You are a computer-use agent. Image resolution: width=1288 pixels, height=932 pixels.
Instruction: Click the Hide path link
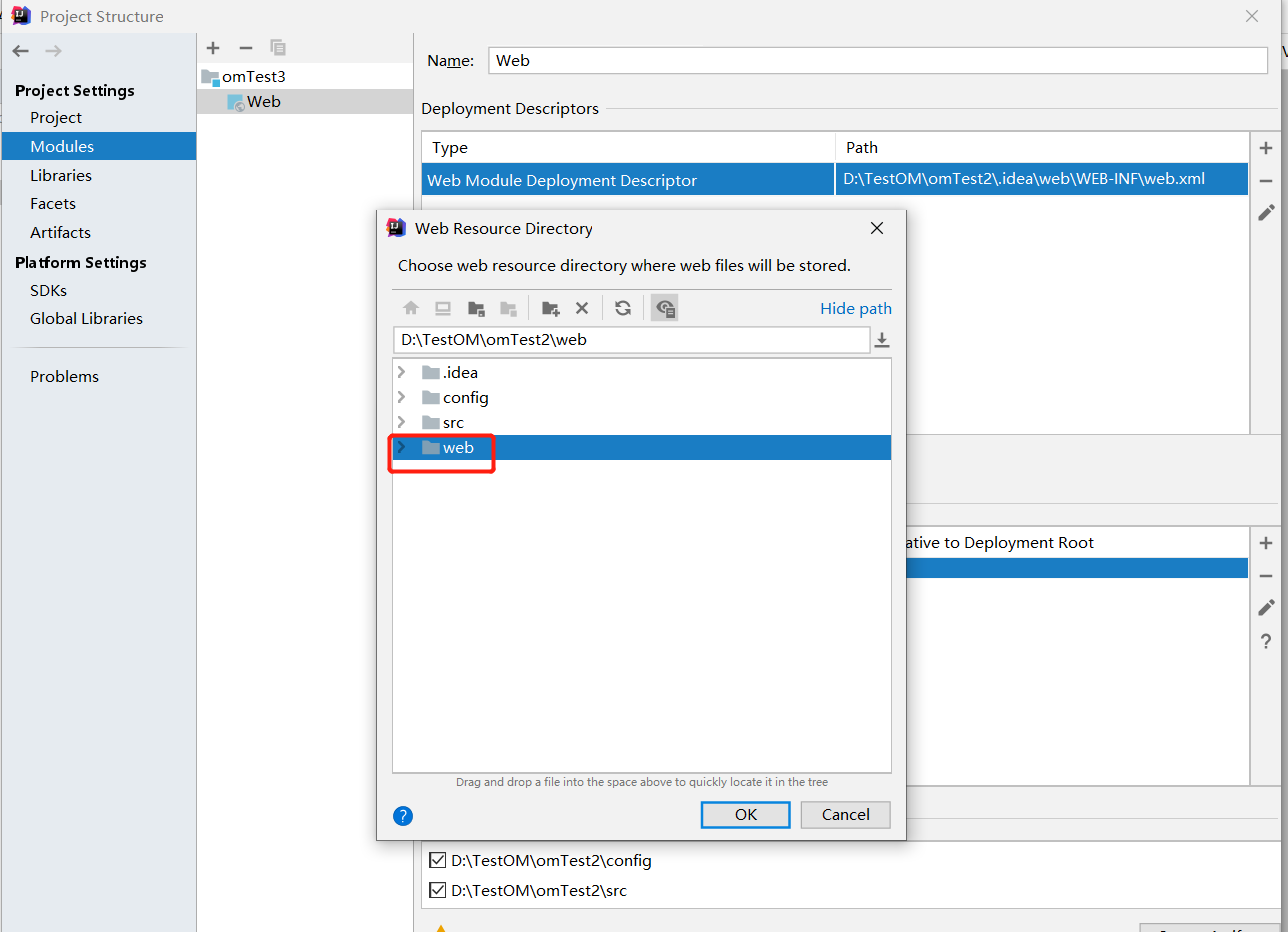tap(856, 308)
